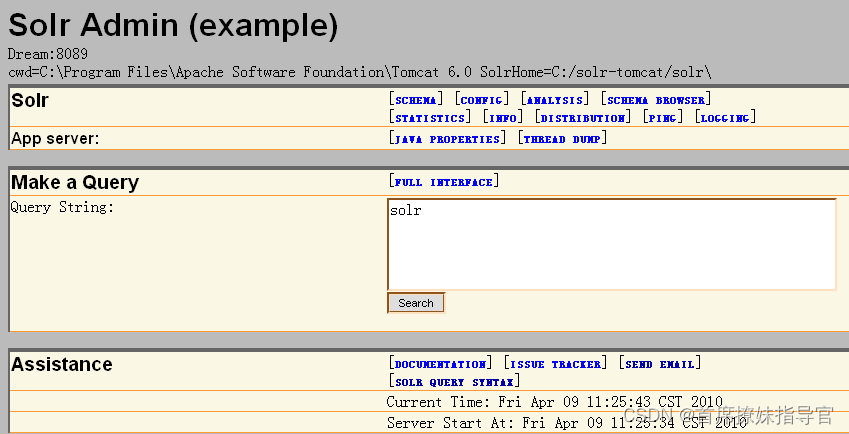Click the Solr Admin (example) heading
The image size is (849, 434).
pos(173,25)
